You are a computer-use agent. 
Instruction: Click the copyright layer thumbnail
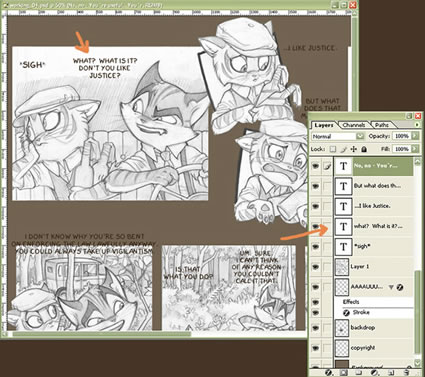pyautogui.click(x=342, y=348)
